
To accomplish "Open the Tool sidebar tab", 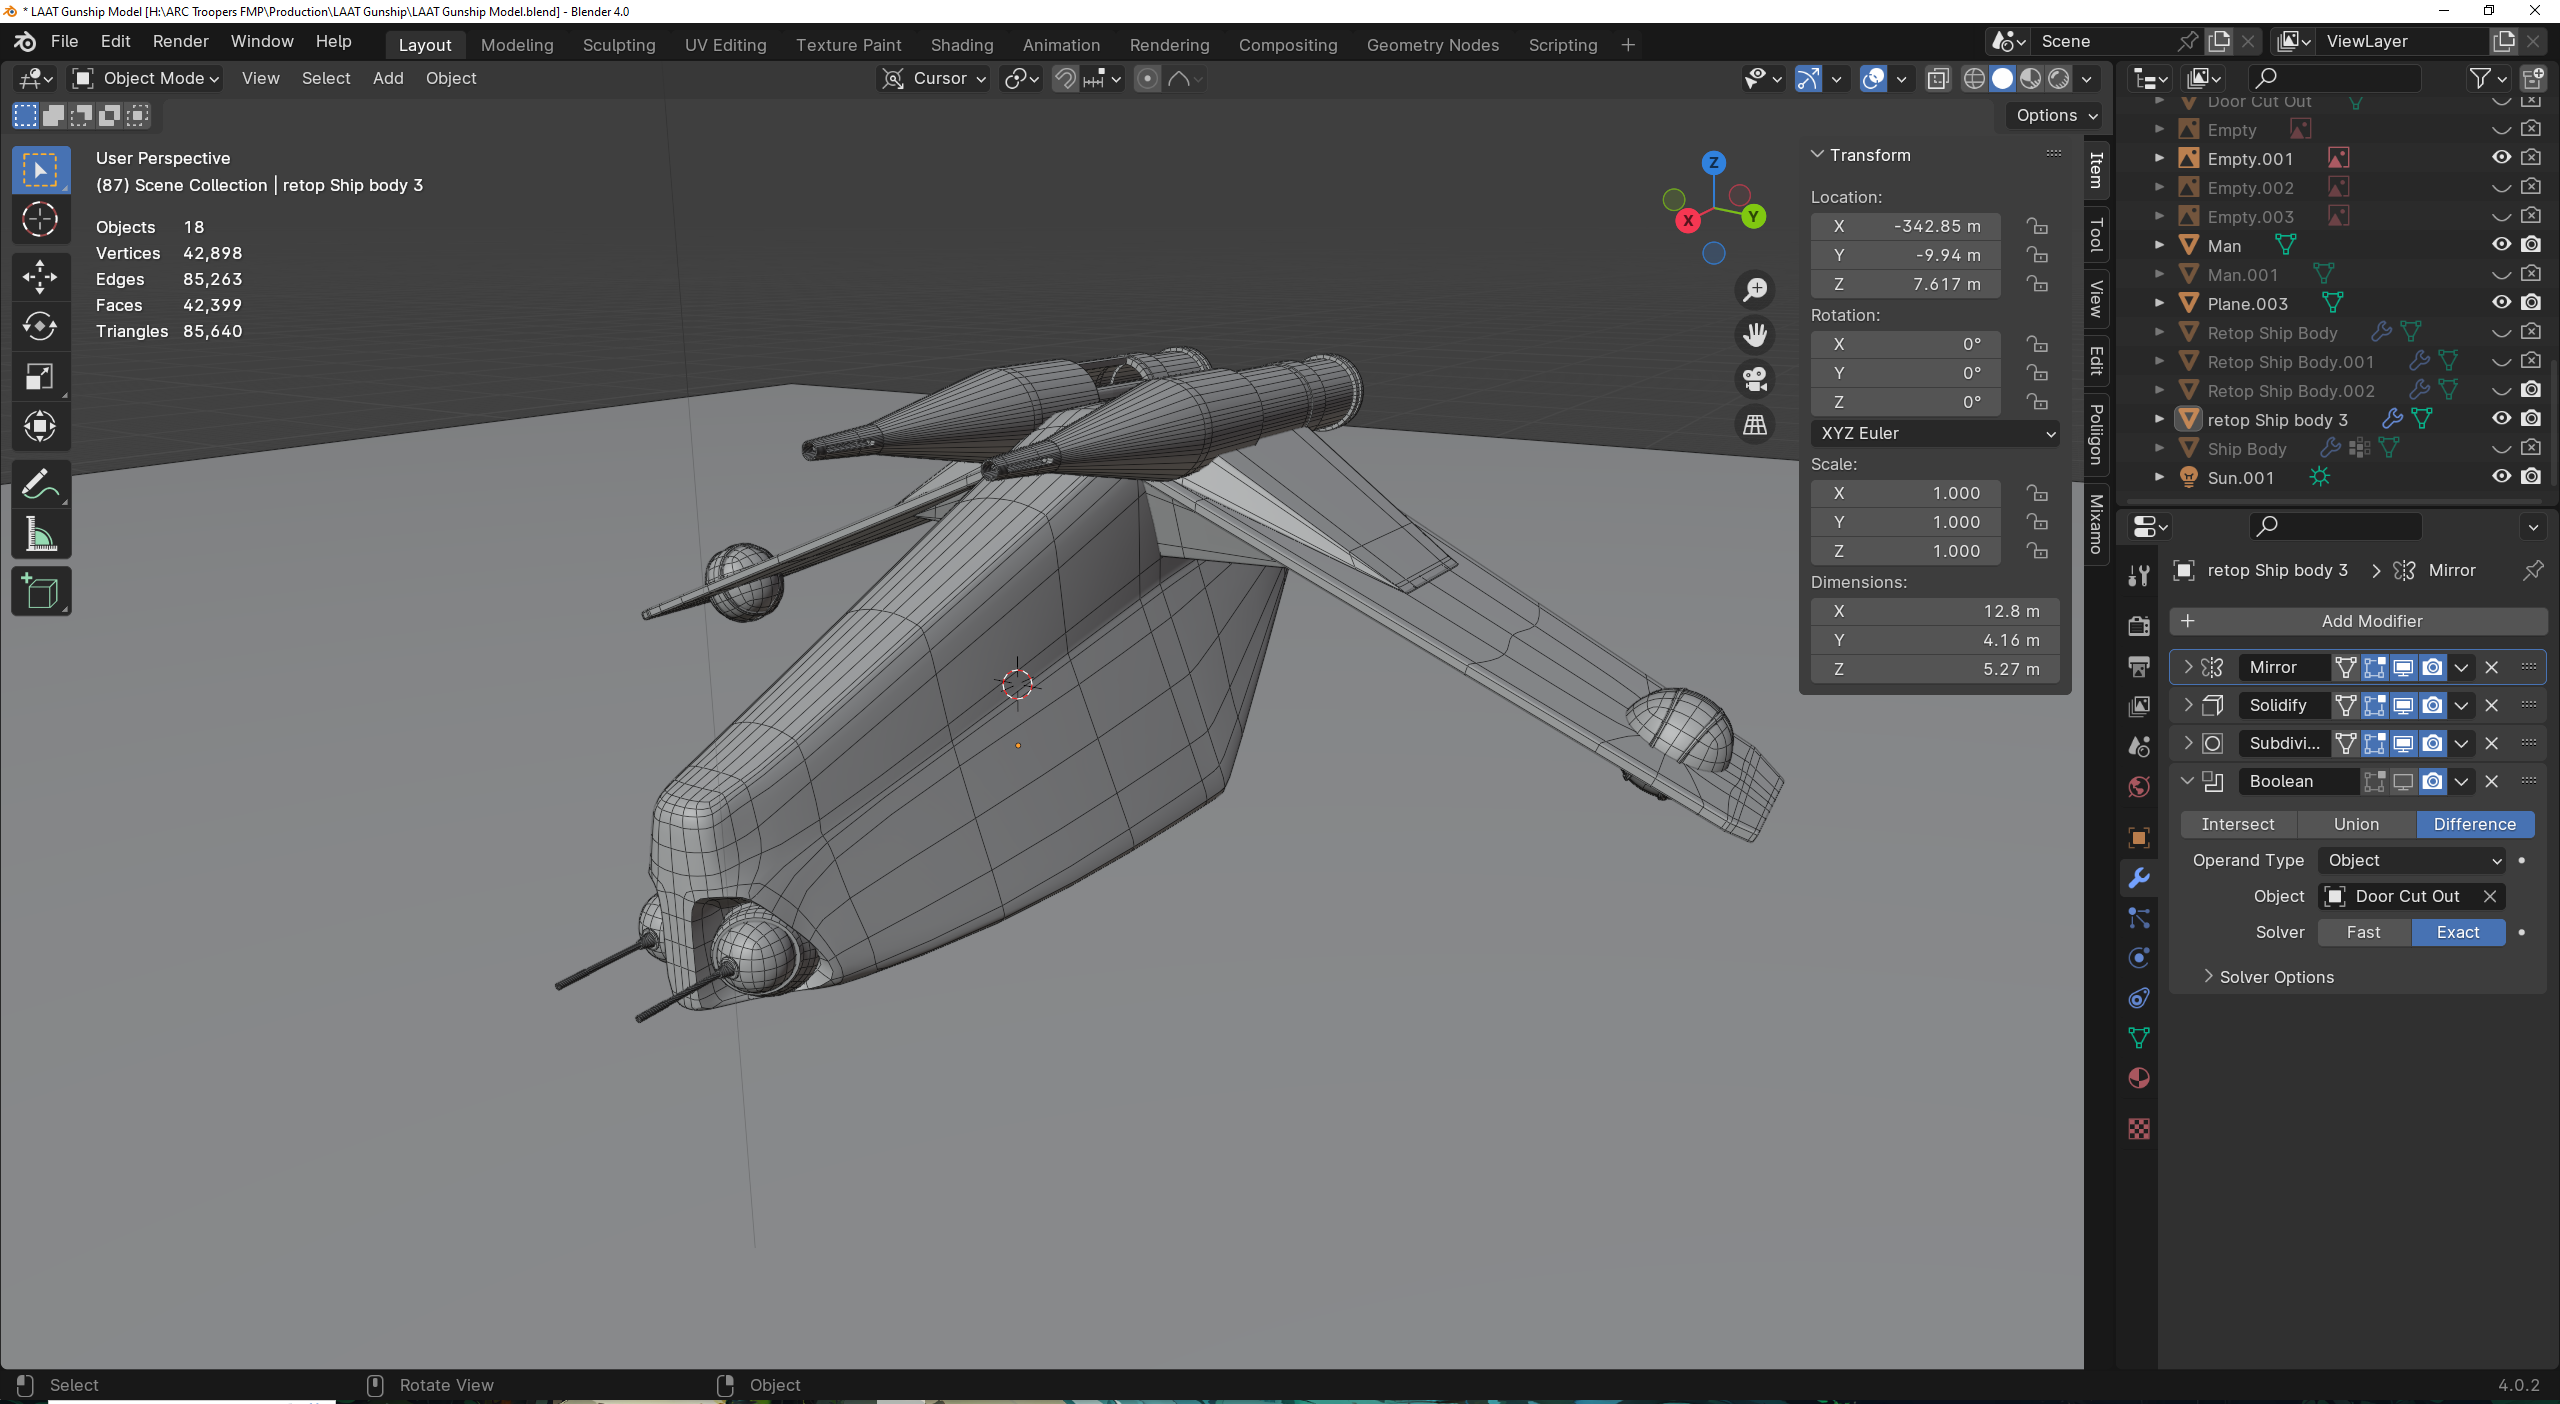I will point(2096,235).
